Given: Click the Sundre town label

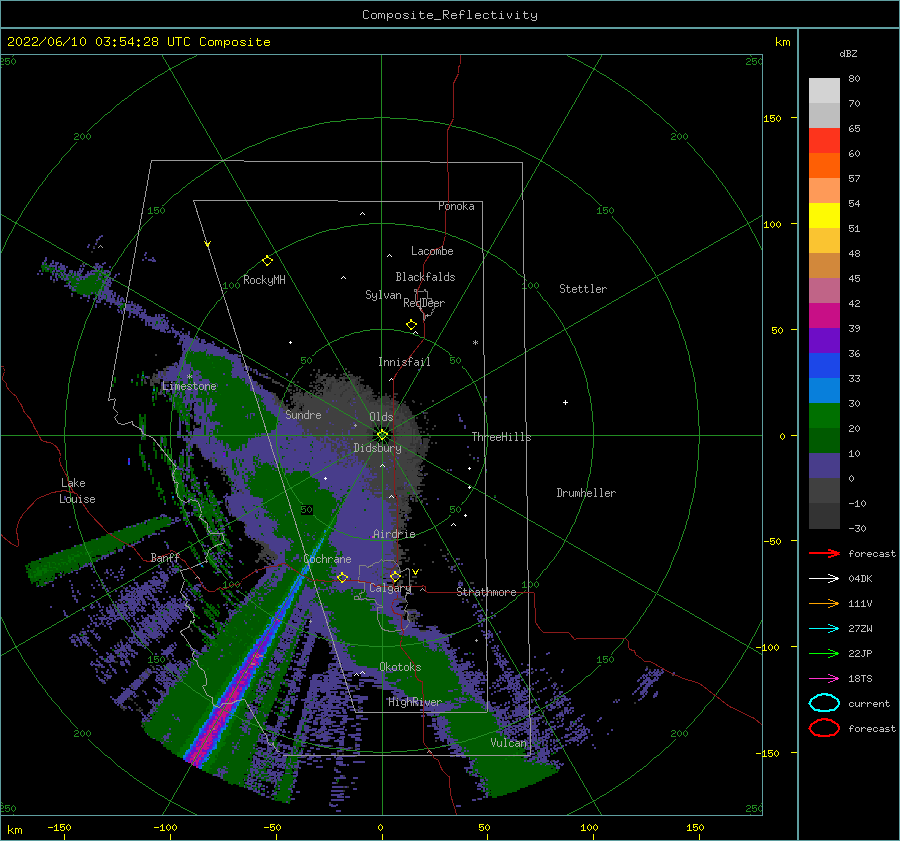Looking at the screenshot, I should click(303, 414).
